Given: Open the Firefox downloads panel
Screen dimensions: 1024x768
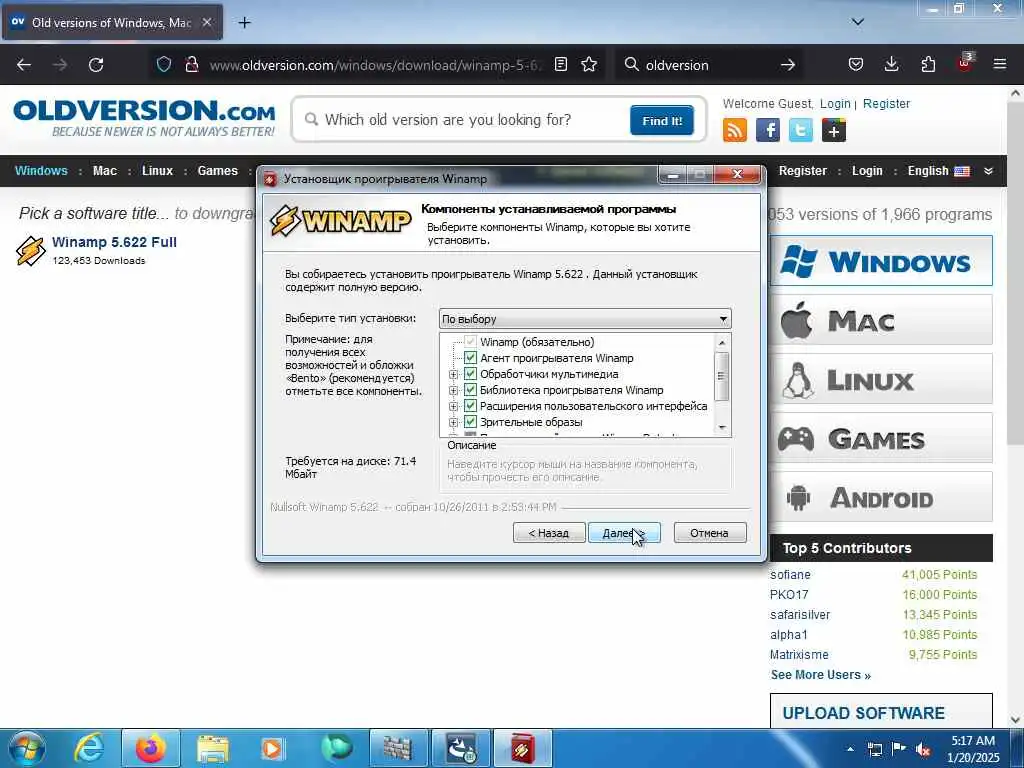Looking at the screenshot, I should [891, 64].
